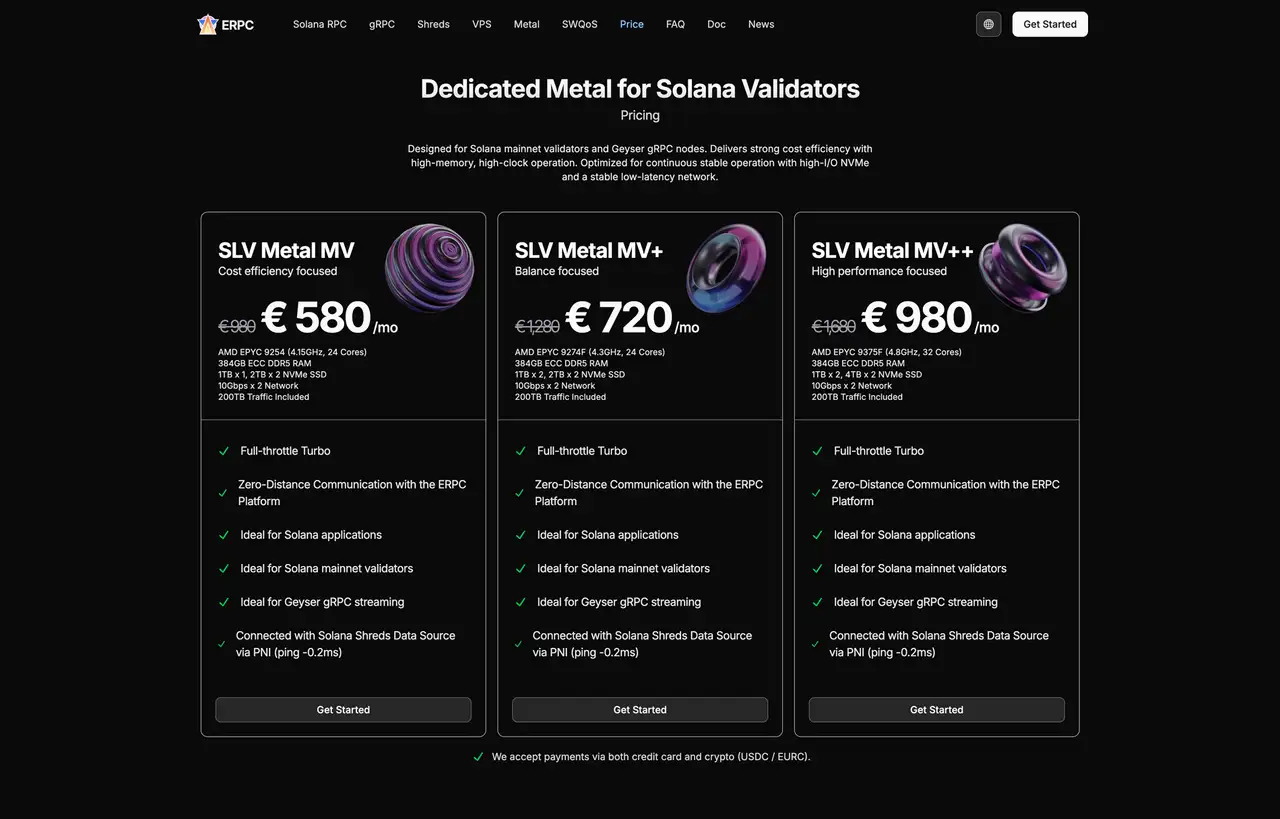The width and height of the screenshot is (1280, 819).
Task: Select Price in the navigation bar
Action: 631,24
